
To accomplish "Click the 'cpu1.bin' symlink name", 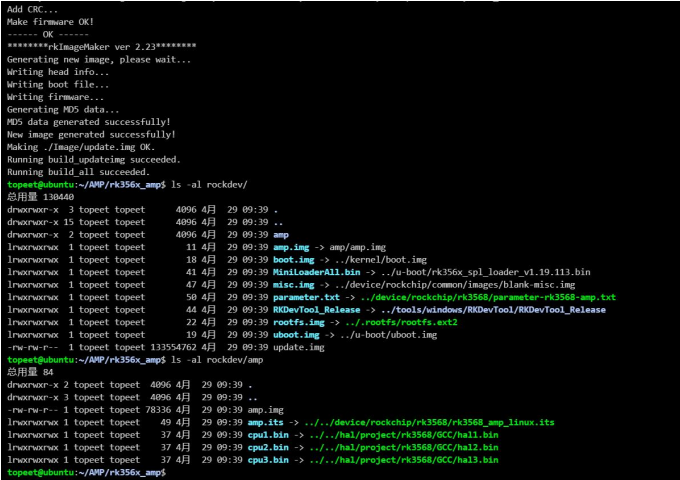I will (x=268, y=435).
